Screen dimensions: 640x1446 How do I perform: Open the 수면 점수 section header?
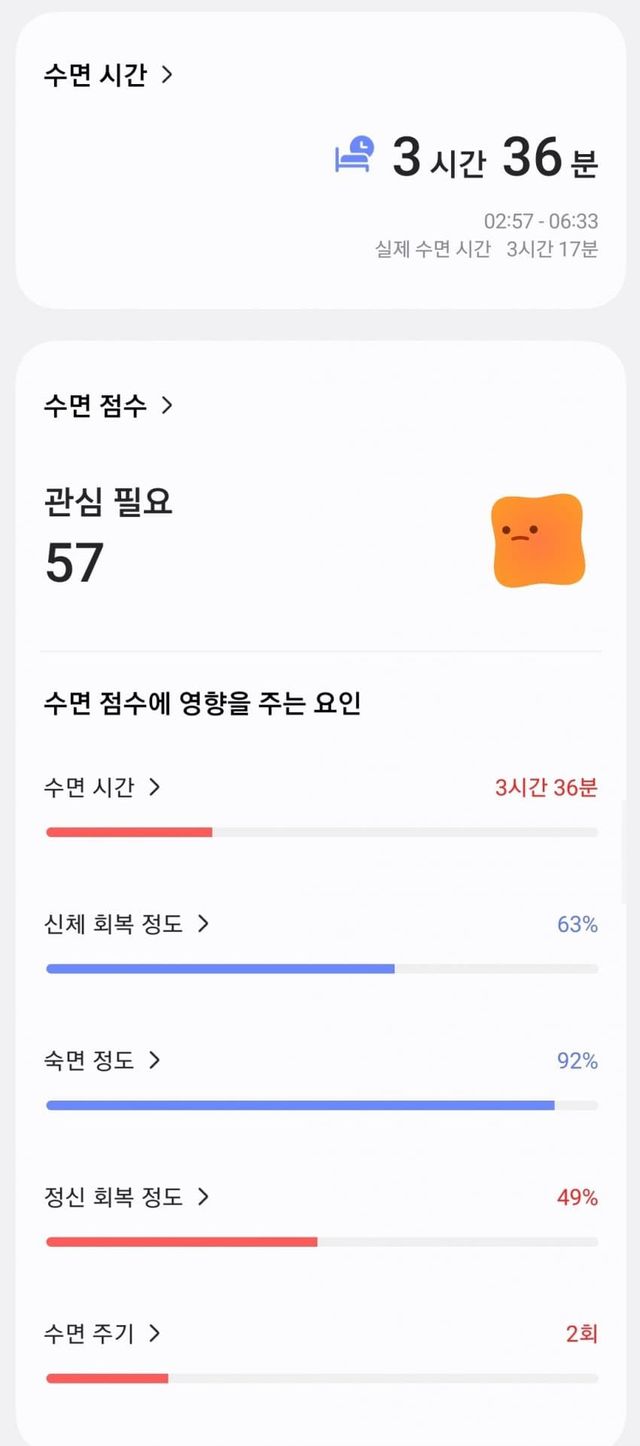pos(95,405)
